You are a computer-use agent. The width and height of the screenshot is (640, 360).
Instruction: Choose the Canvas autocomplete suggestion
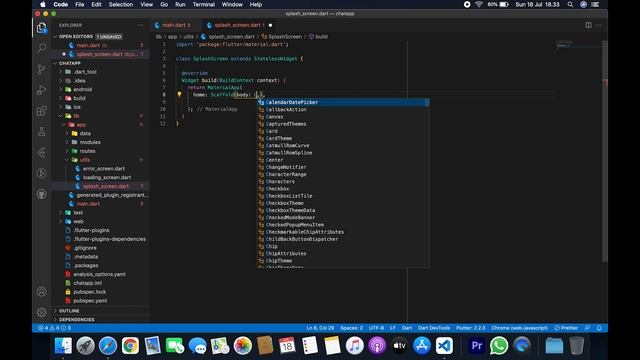pyautogui.click(x=343, y=117)
